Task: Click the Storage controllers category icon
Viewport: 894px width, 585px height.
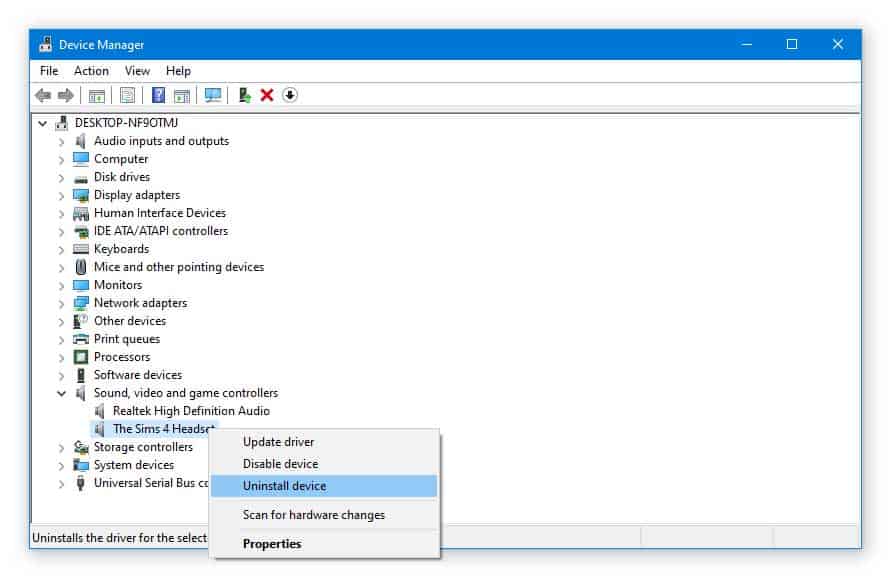Action: click(x=81, y=448)
